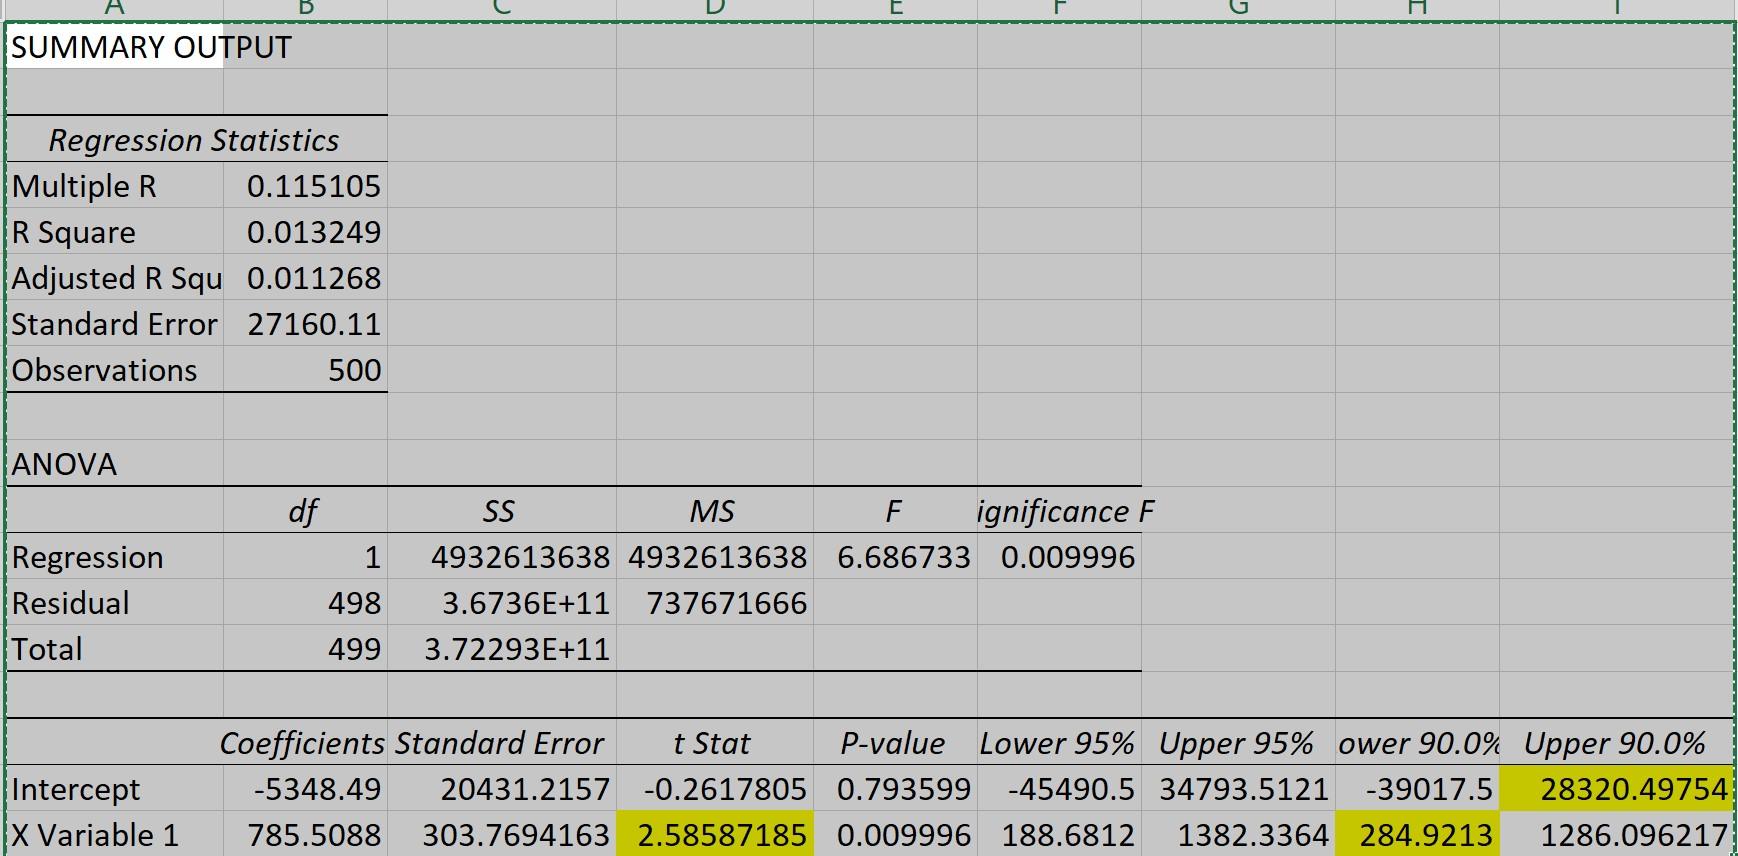Viewport: 1738px width, 856px height.
Task: Select the SUMMARY OUTPUT cell
Action: (x=115, y=47)
